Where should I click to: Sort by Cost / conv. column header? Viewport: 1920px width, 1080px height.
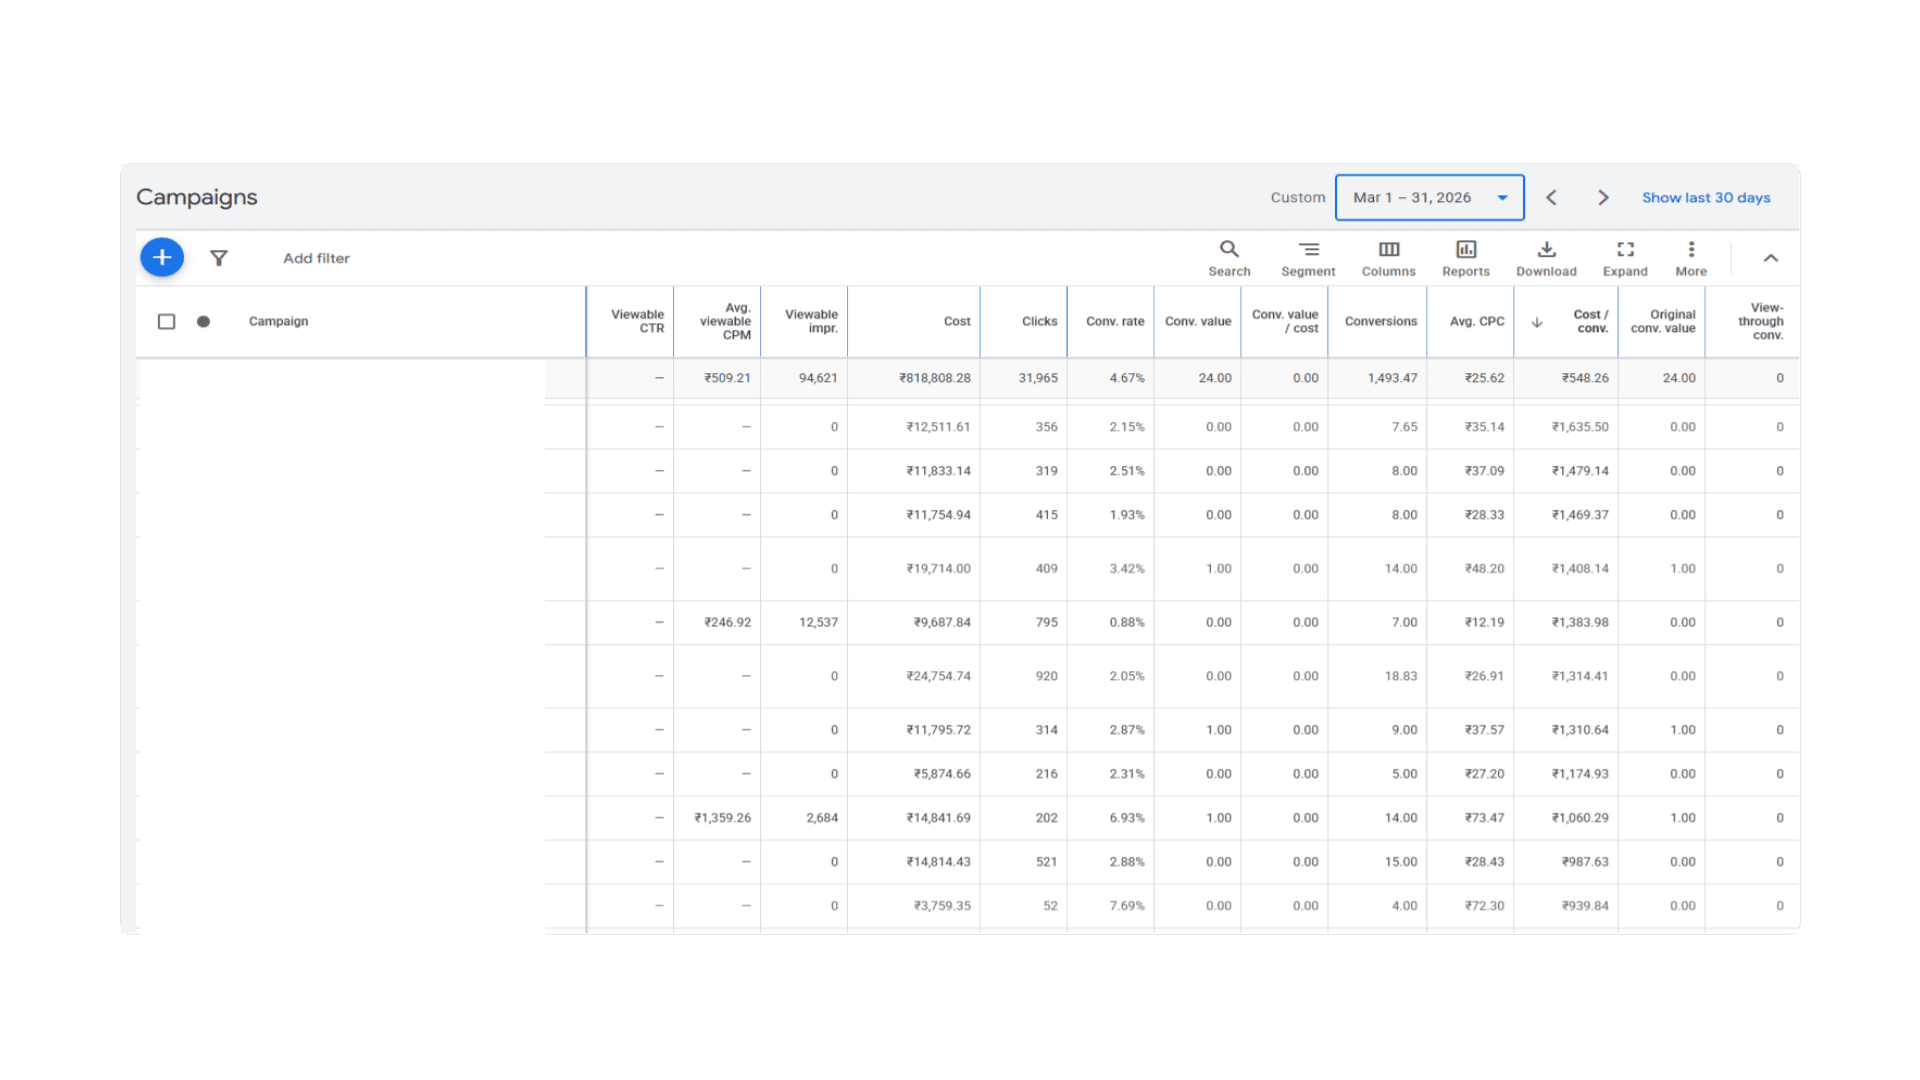pyautogui.click(x=1590, y=322)
